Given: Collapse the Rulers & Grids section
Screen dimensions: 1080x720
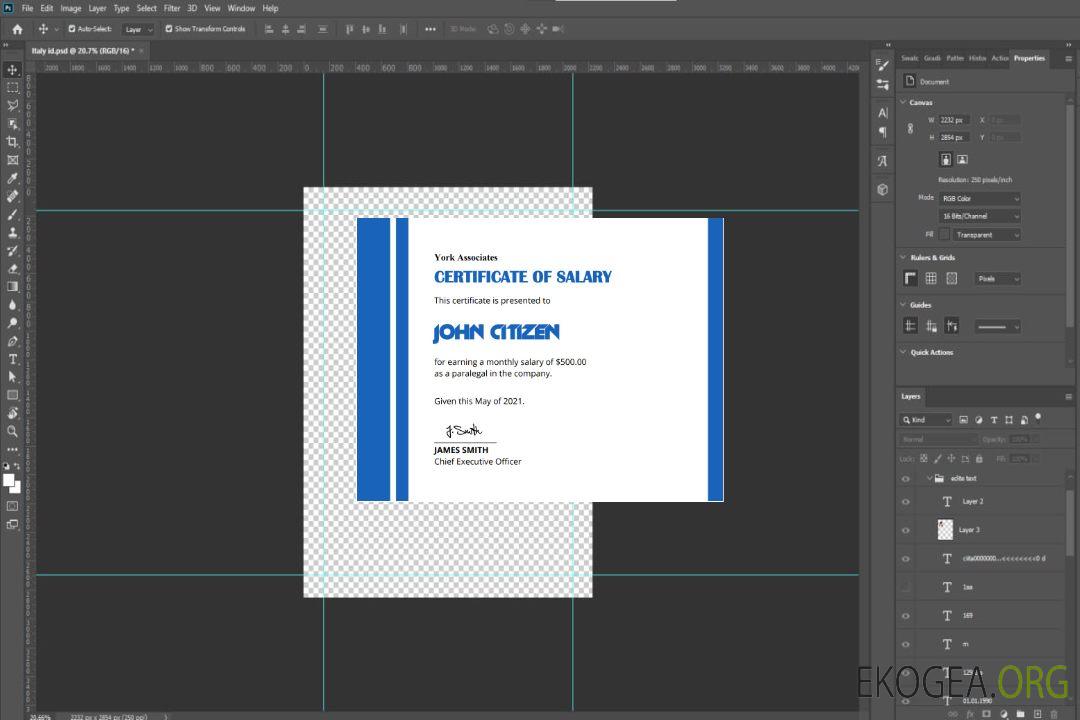Looking at the screenshot, I should 904,257.
